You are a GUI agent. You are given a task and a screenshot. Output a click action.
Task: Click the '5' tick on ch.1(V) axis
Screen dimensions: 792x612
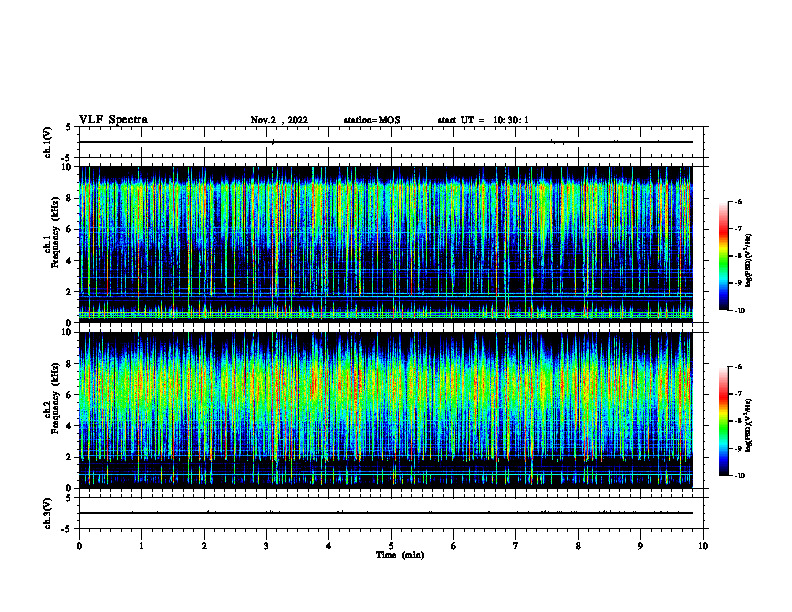(69, 127)
